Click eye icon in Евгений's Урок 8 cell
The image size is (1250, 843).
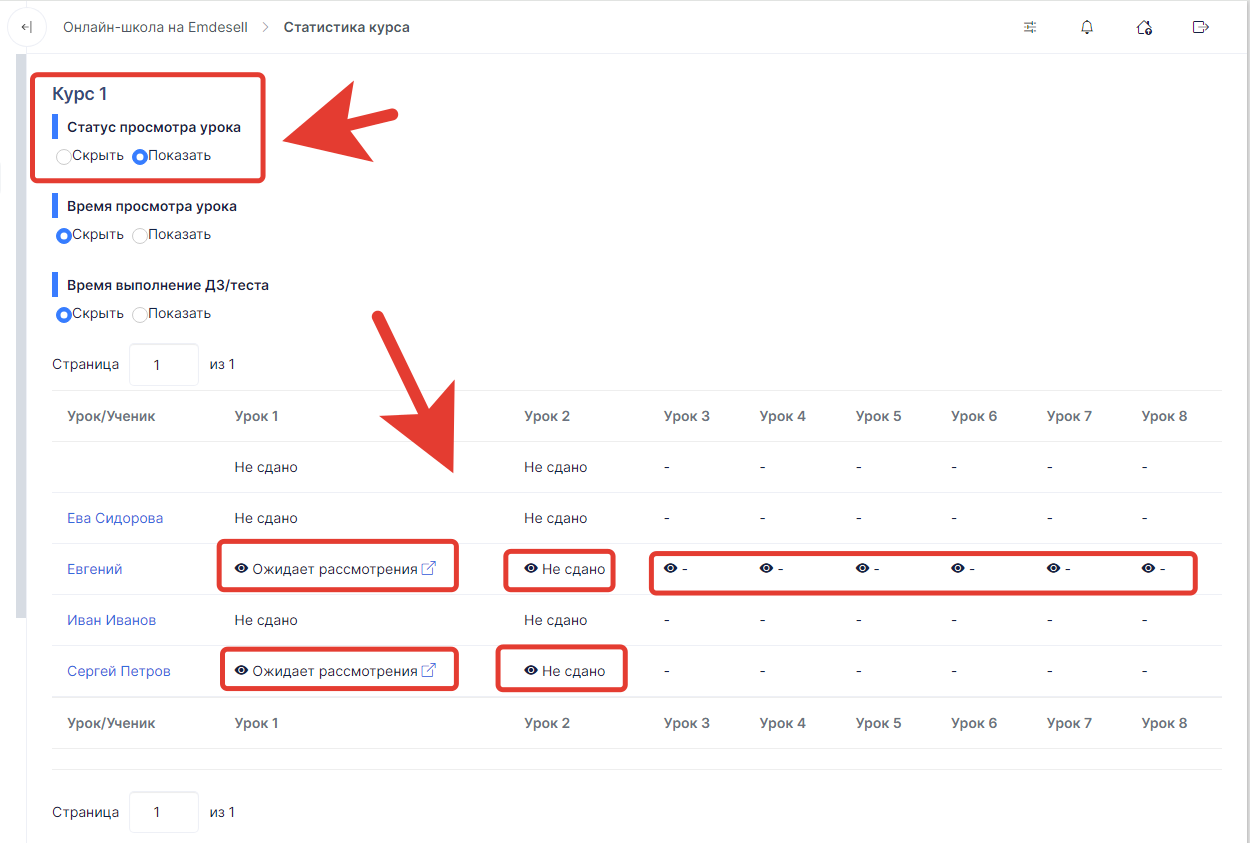click(x=1148, y=569)
